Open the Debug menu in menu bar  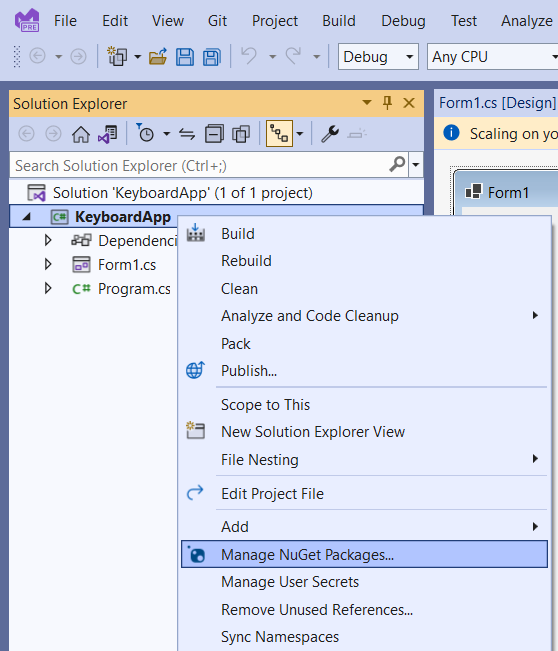tap(403, 21)
